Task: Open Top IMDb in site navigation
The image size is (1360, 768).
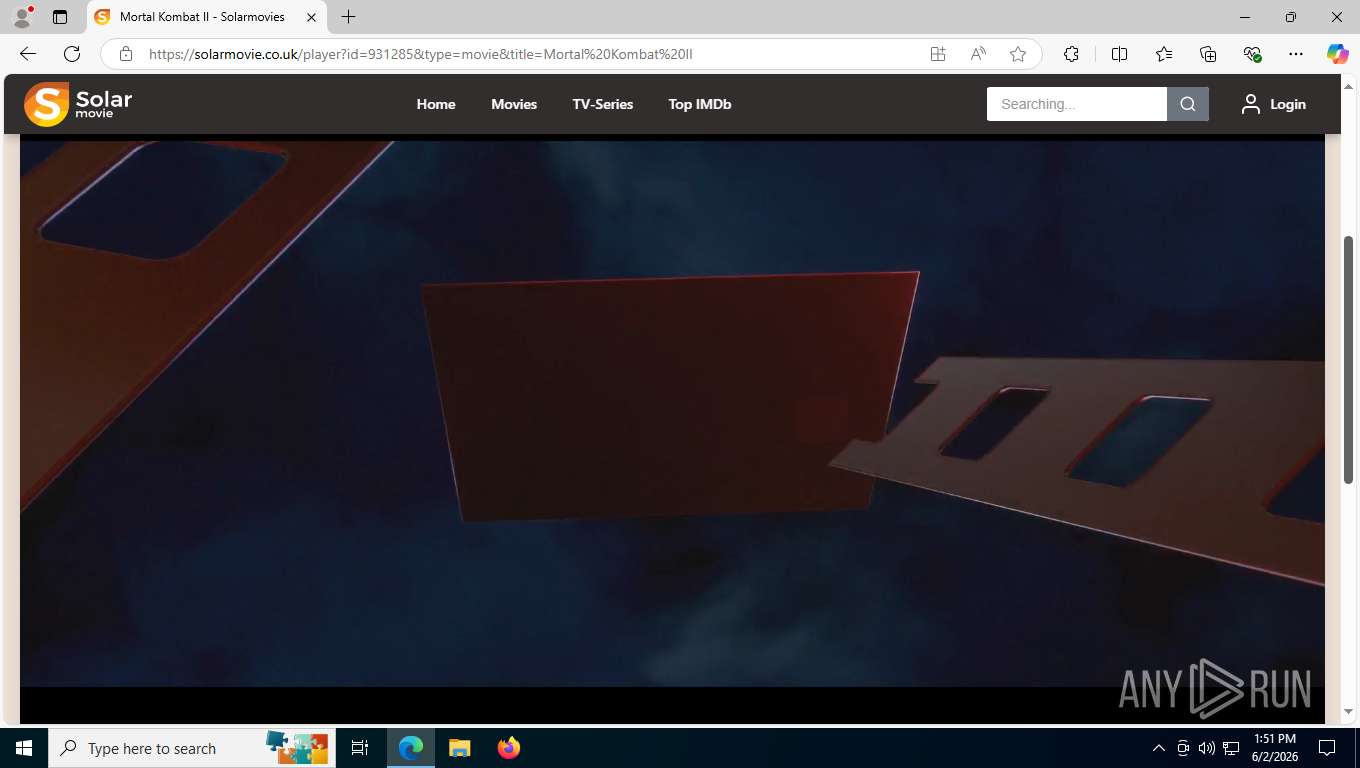Action: pyautogui.click(x=700, y=104)
